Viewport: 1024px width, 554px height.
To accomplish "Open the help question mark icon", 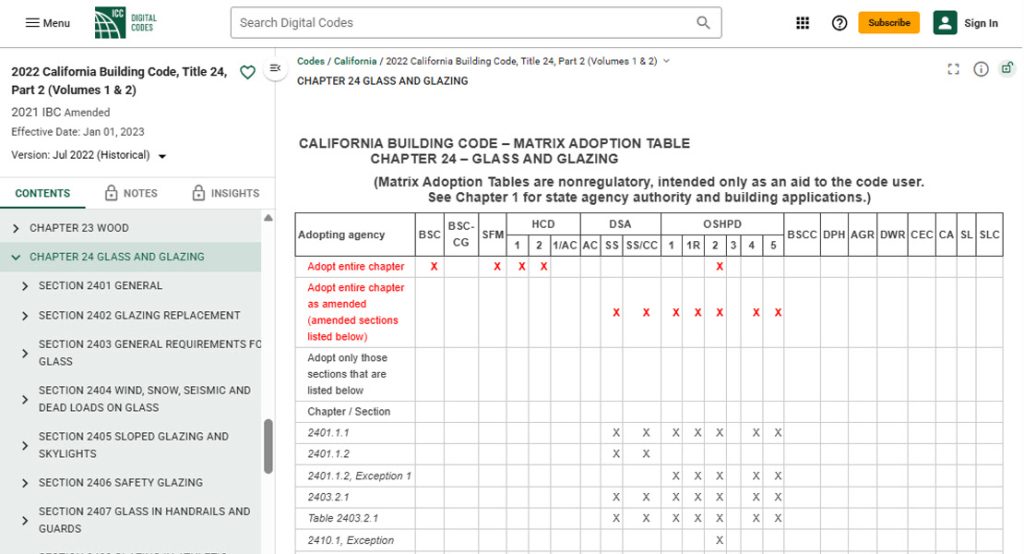I will click(839, 23).
